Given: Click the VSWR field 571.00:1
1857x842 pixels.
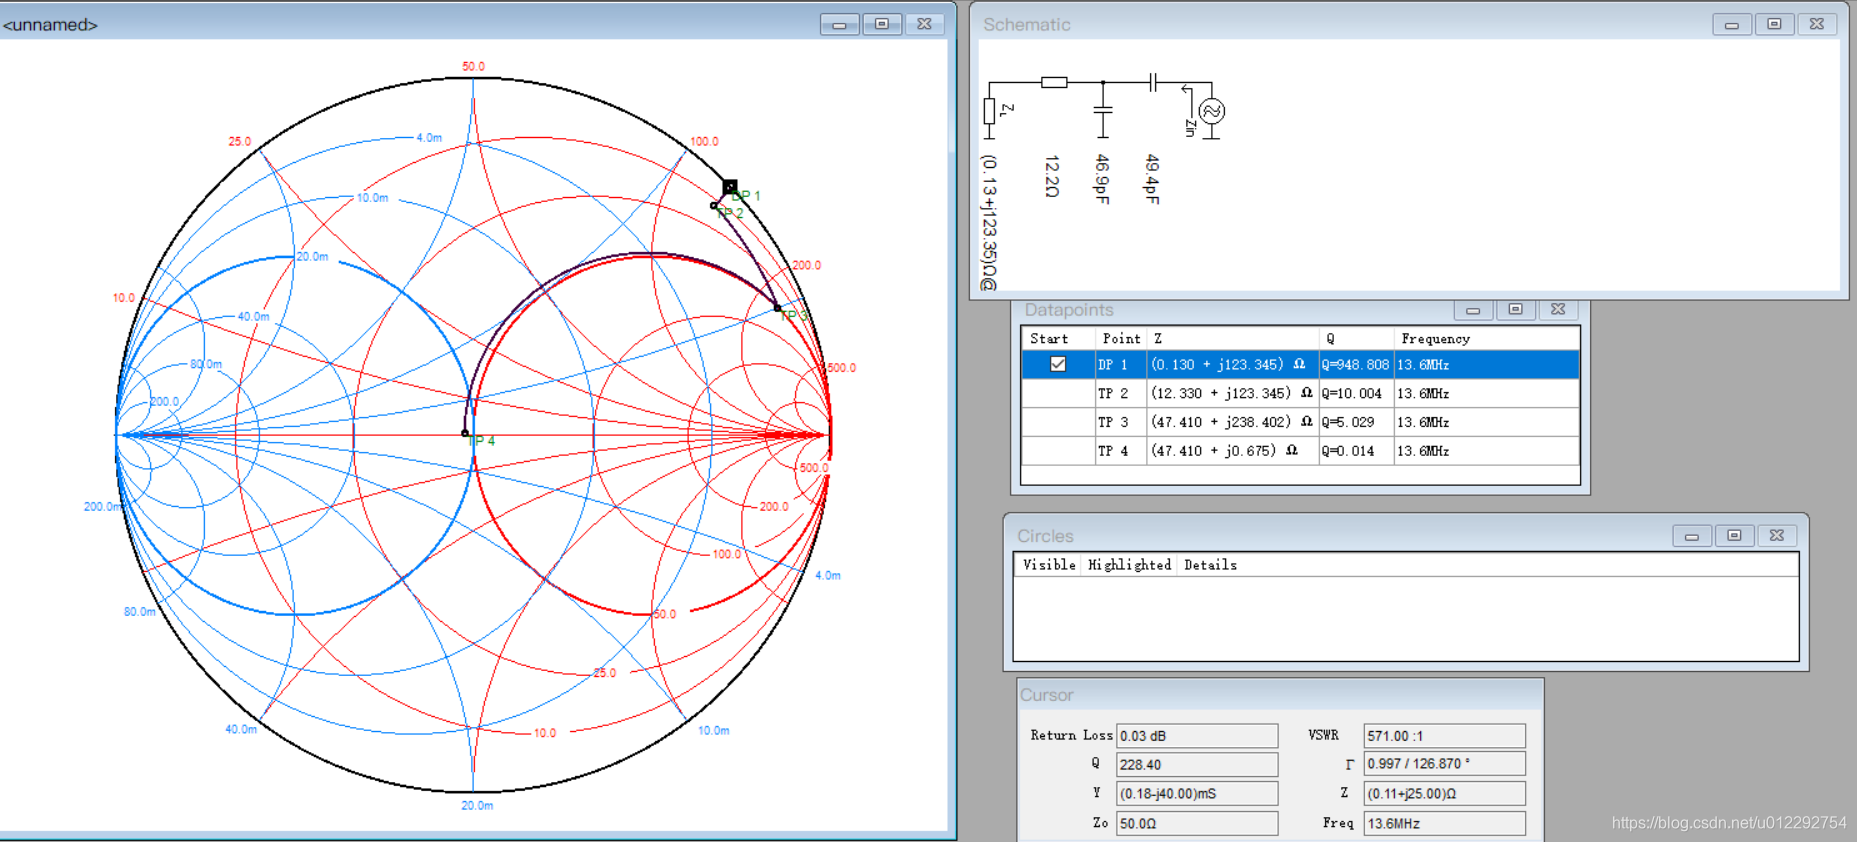Looking at the screenshot, I should point(1444,736).
